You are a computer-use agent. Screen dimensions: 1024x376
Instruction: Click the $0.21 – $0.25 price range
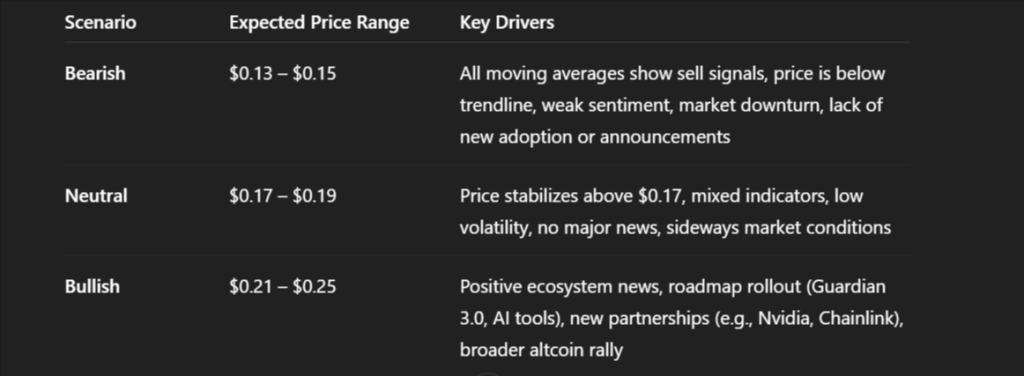click(283, 286)
